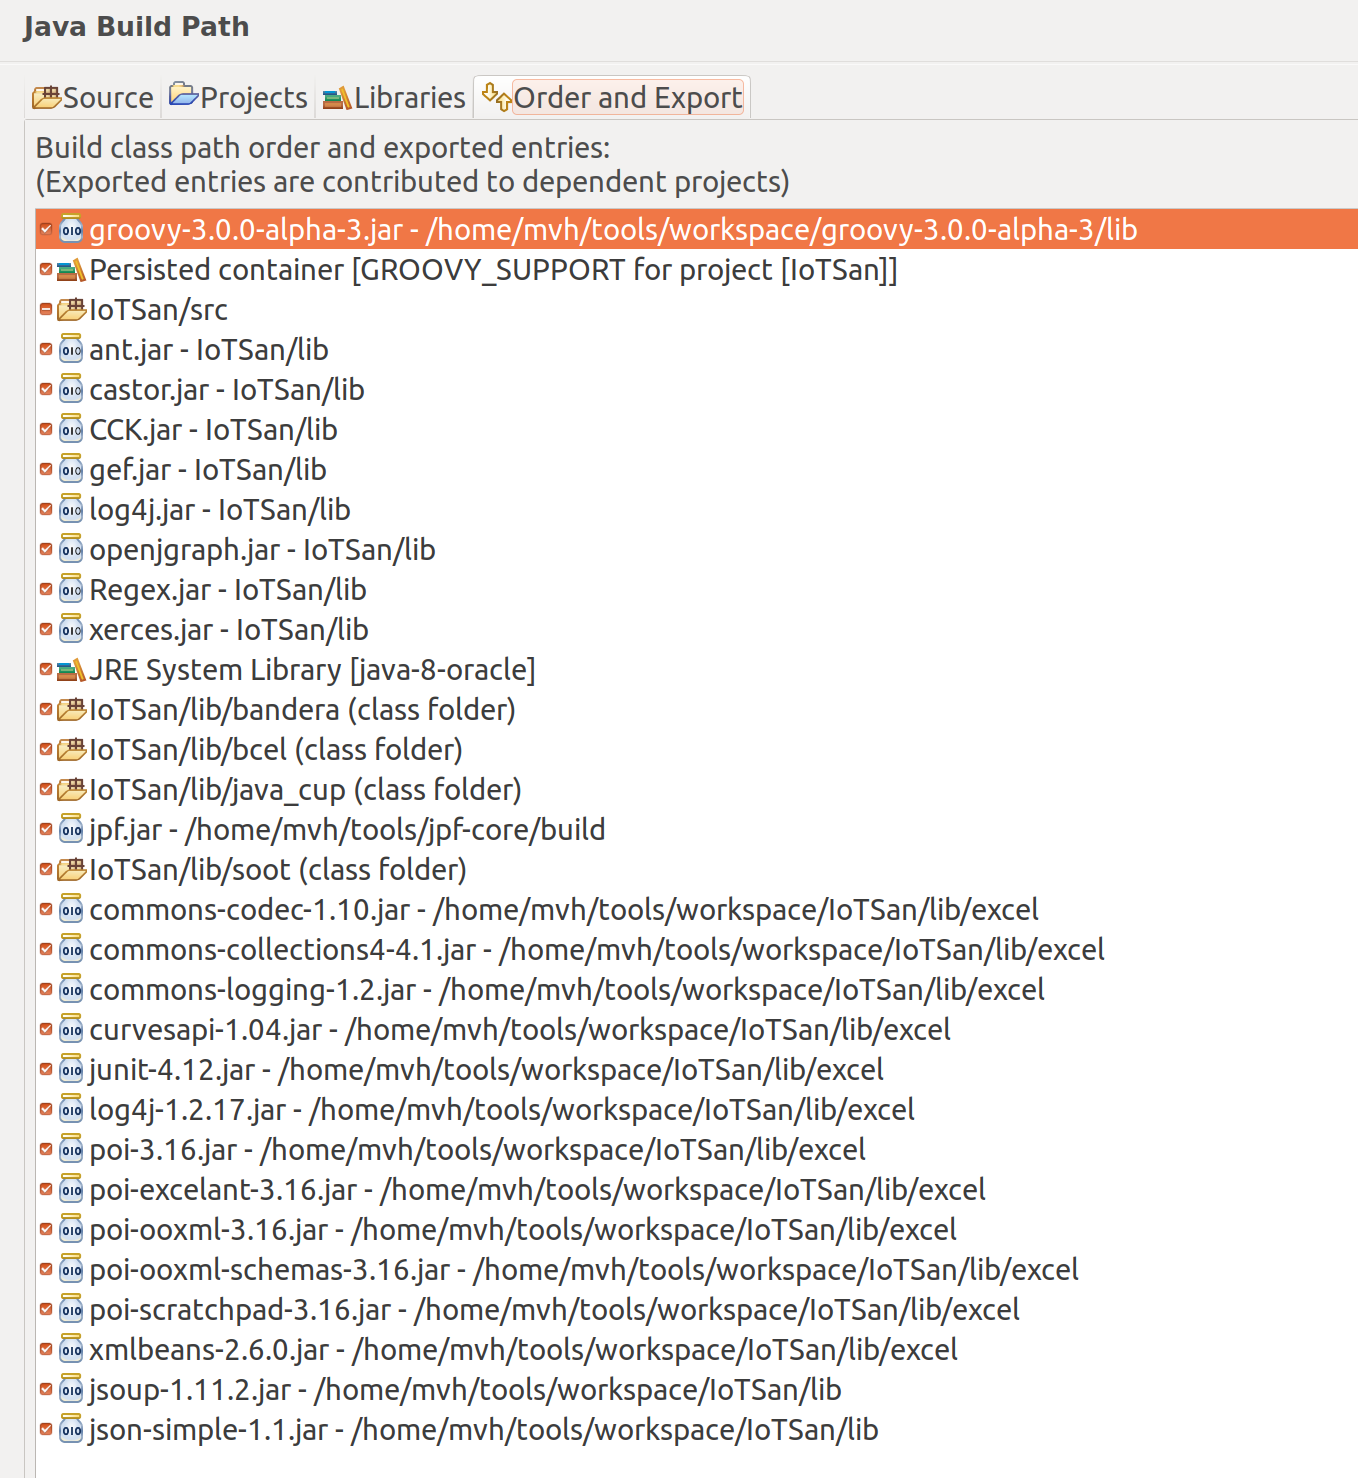Viewport: 1358px width, 1478px height.
Task: Click the jar icon beside jpf.jar
Action: click(x=71, y=829)
